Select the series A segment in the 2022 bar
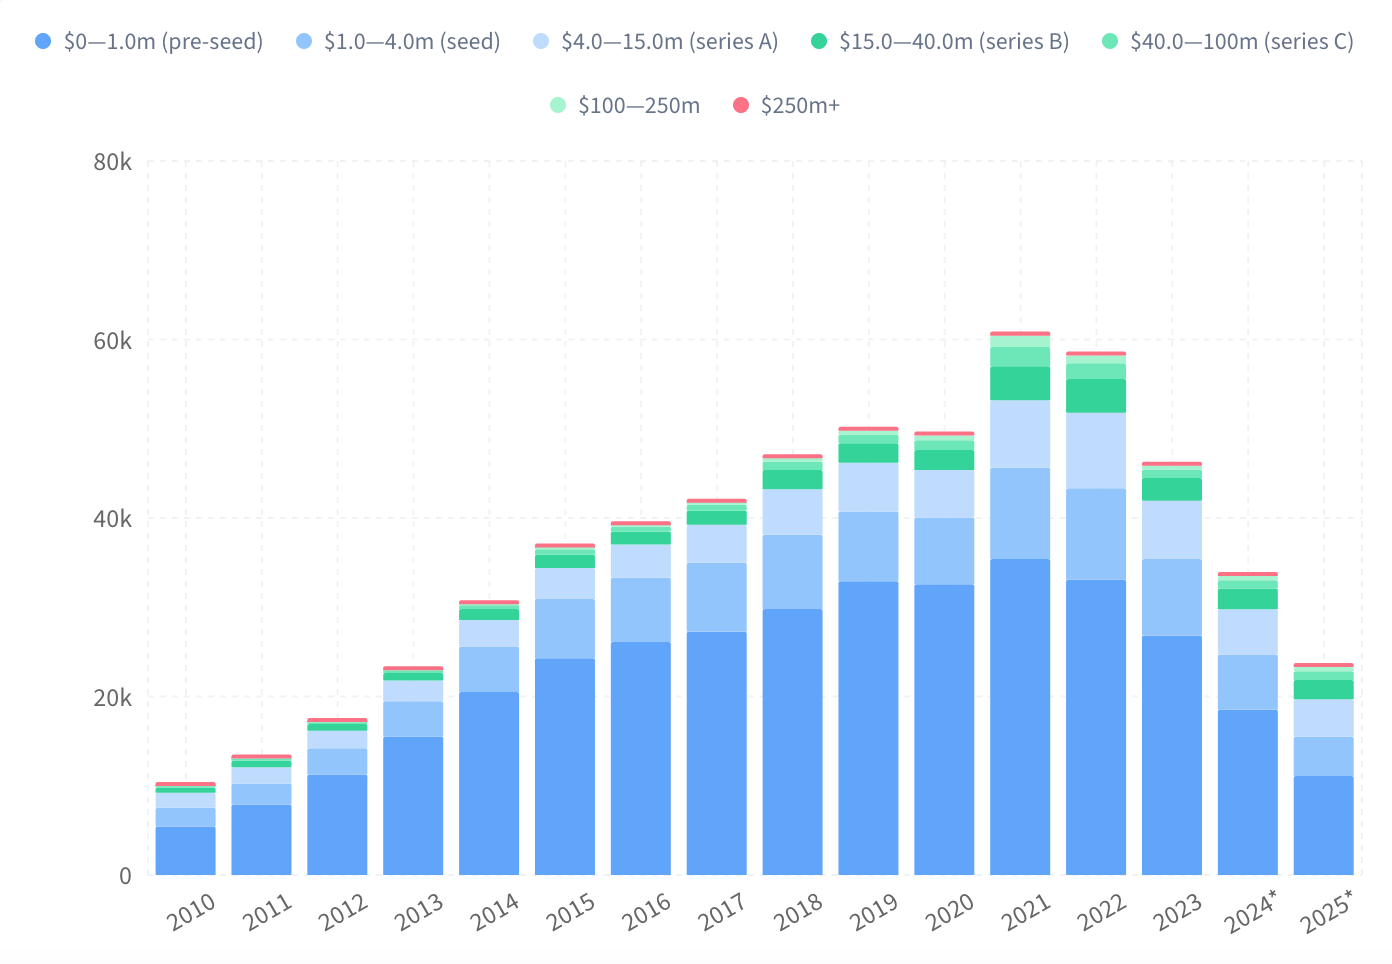This screenshot has height=964, width=1392. pyautogui.click(x=1096, y=450)
